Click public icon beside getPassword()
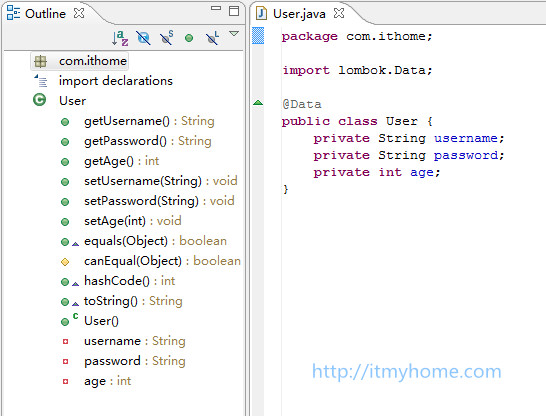This screenshot has height=416, width=546. [x=65, y=142]
